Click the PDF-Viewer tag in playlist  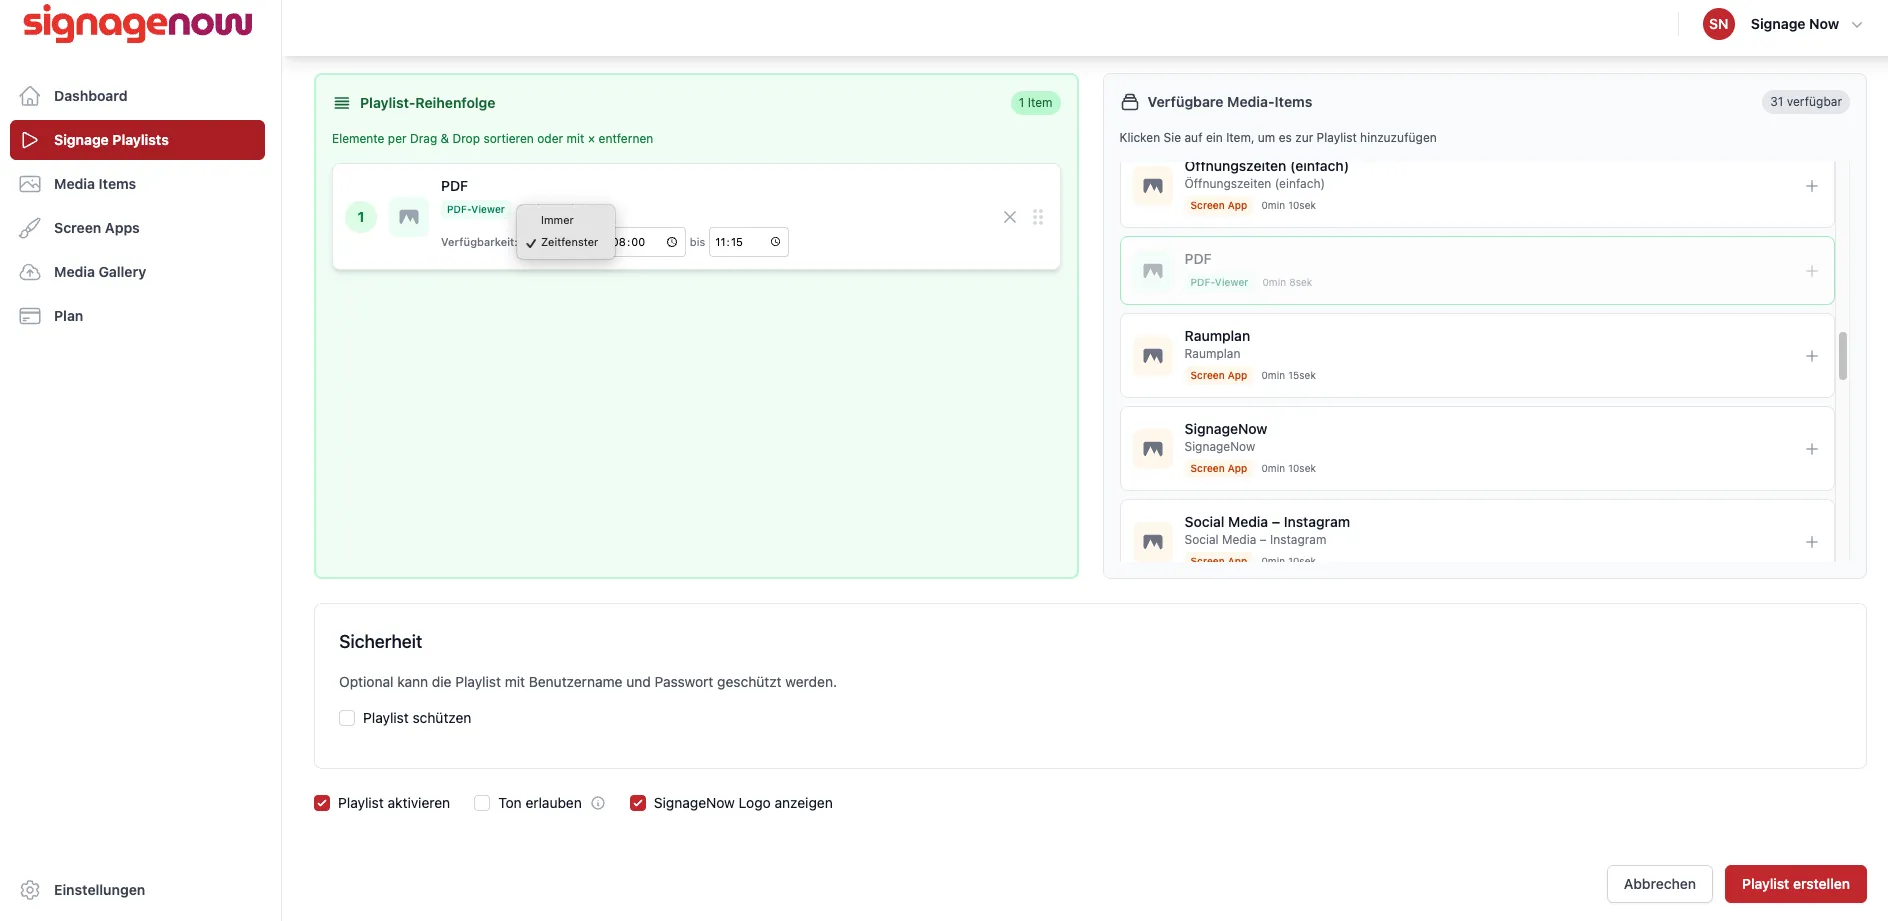(475, 210)
